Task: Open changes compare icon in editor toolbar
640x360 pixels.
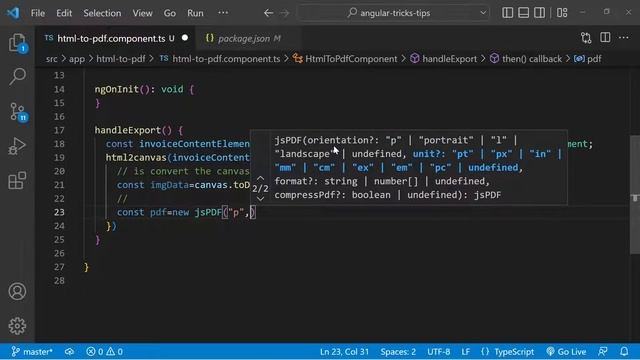Action: coord(586,38)
